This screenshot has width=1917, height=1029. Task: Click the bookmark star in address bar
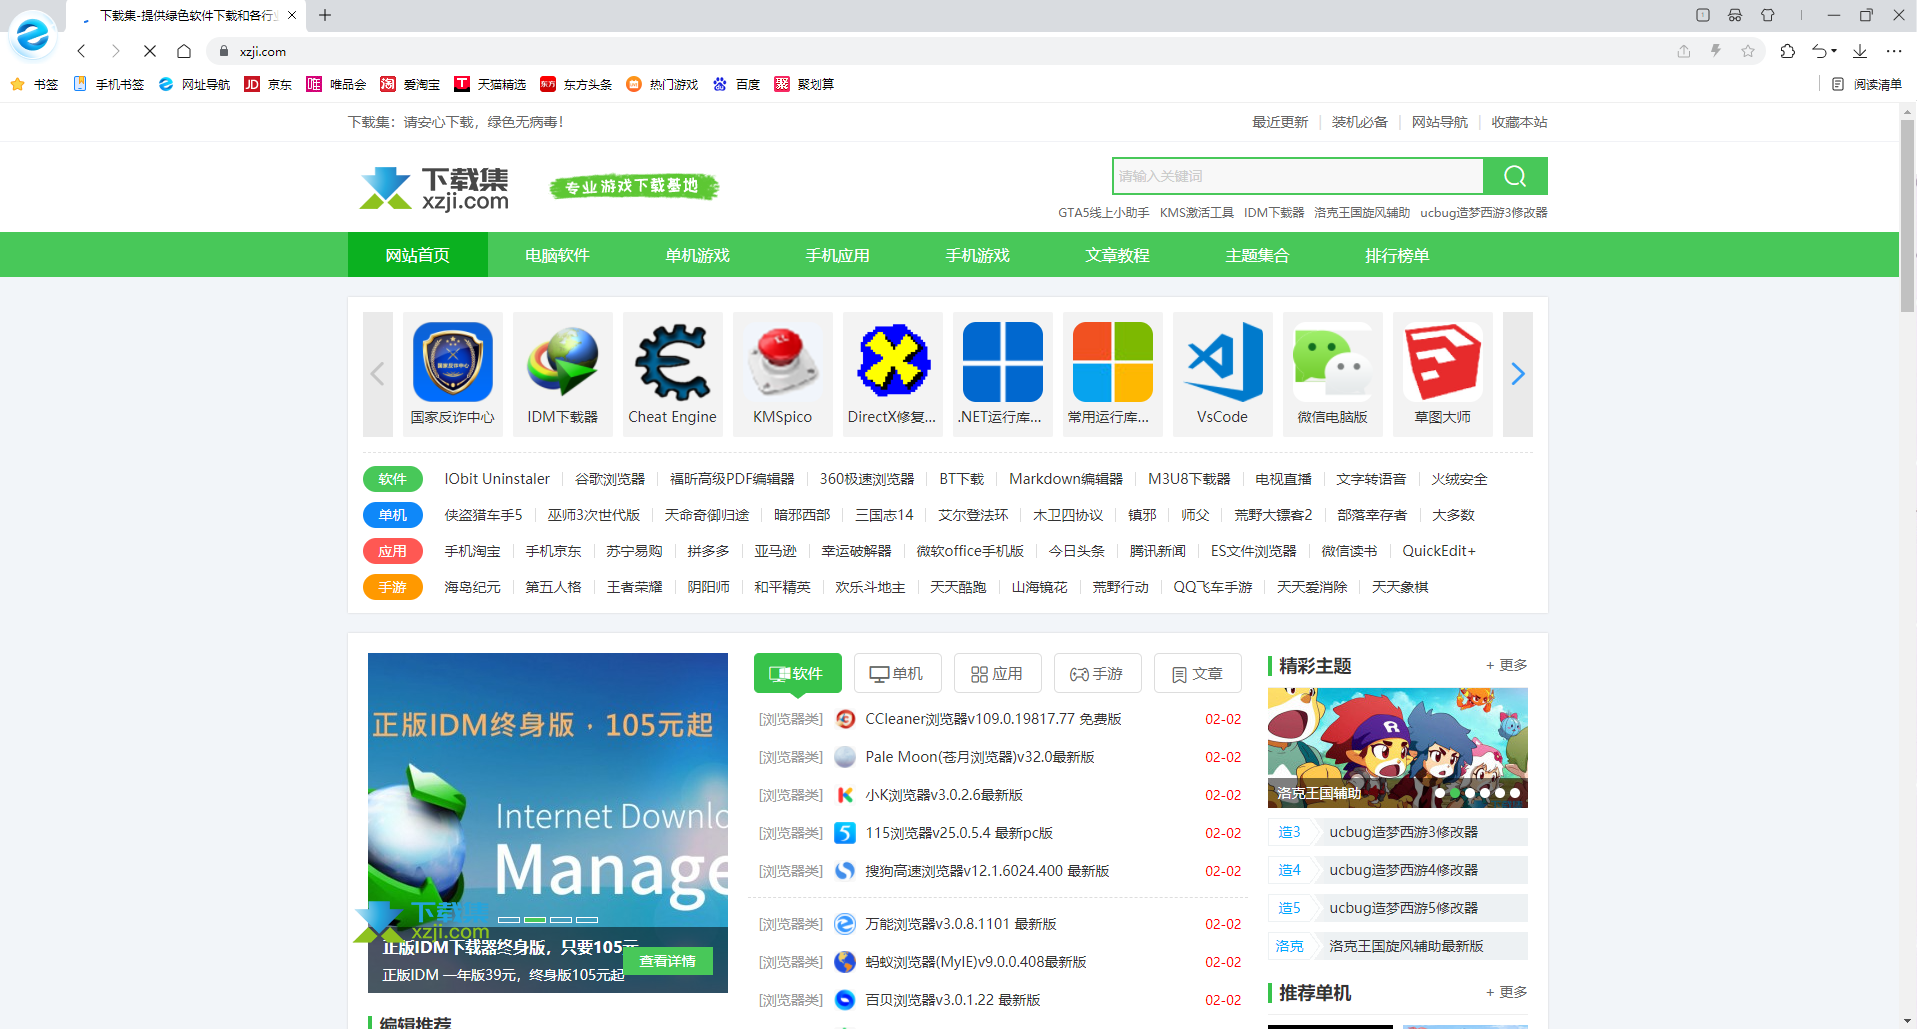click(1748, 51)
